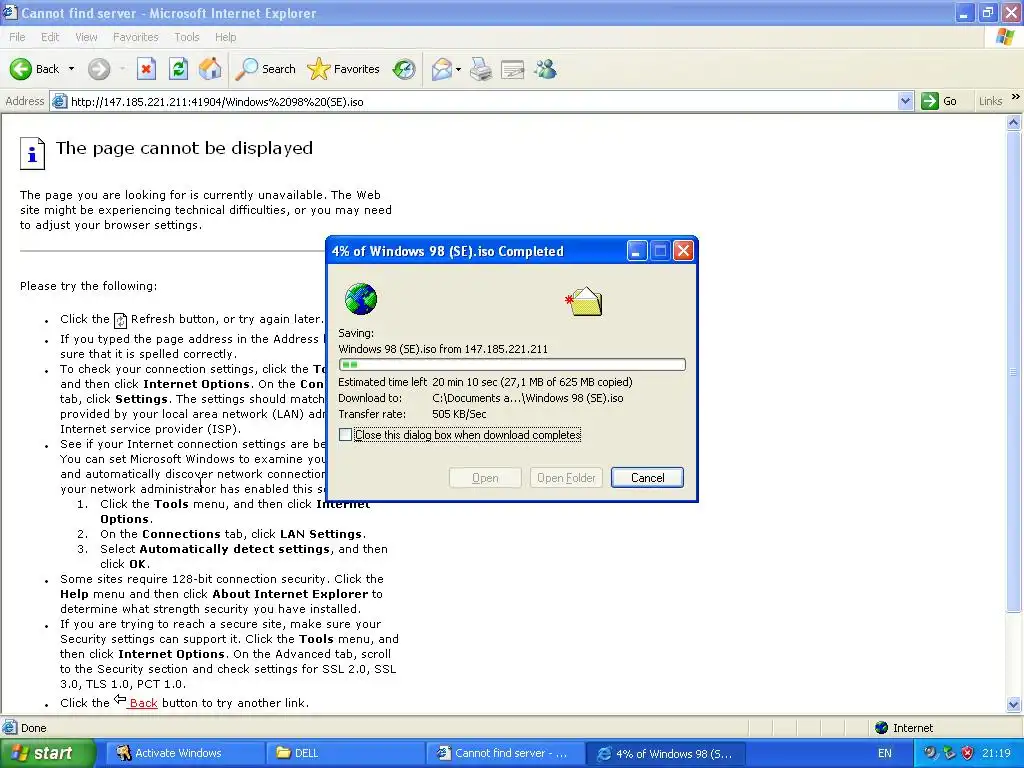Click in the Address URL field

(483, 101)
